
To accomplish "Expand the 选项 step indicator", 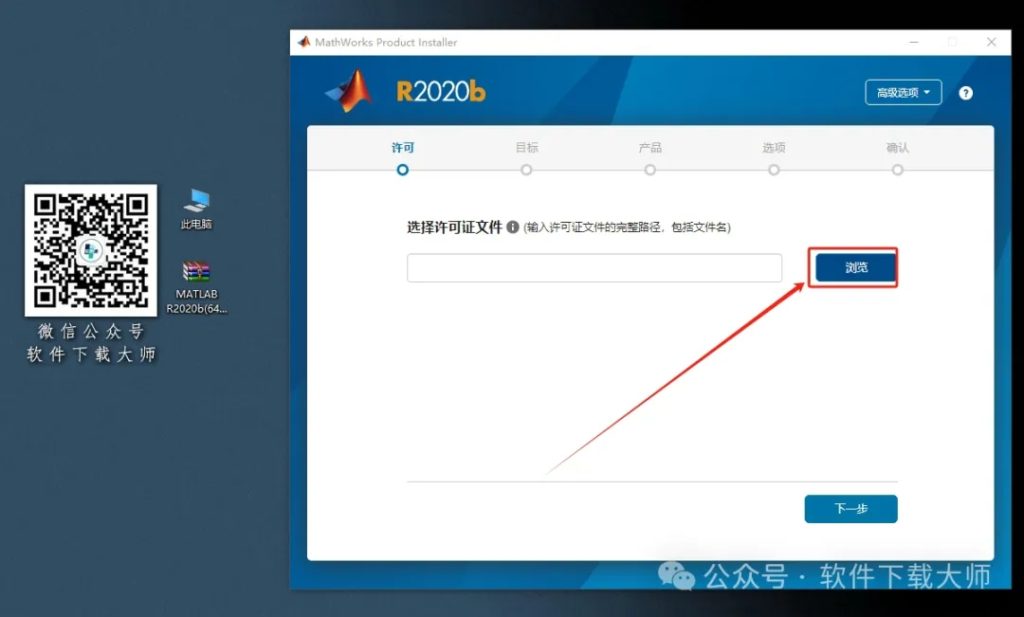I will pos(774,170).
